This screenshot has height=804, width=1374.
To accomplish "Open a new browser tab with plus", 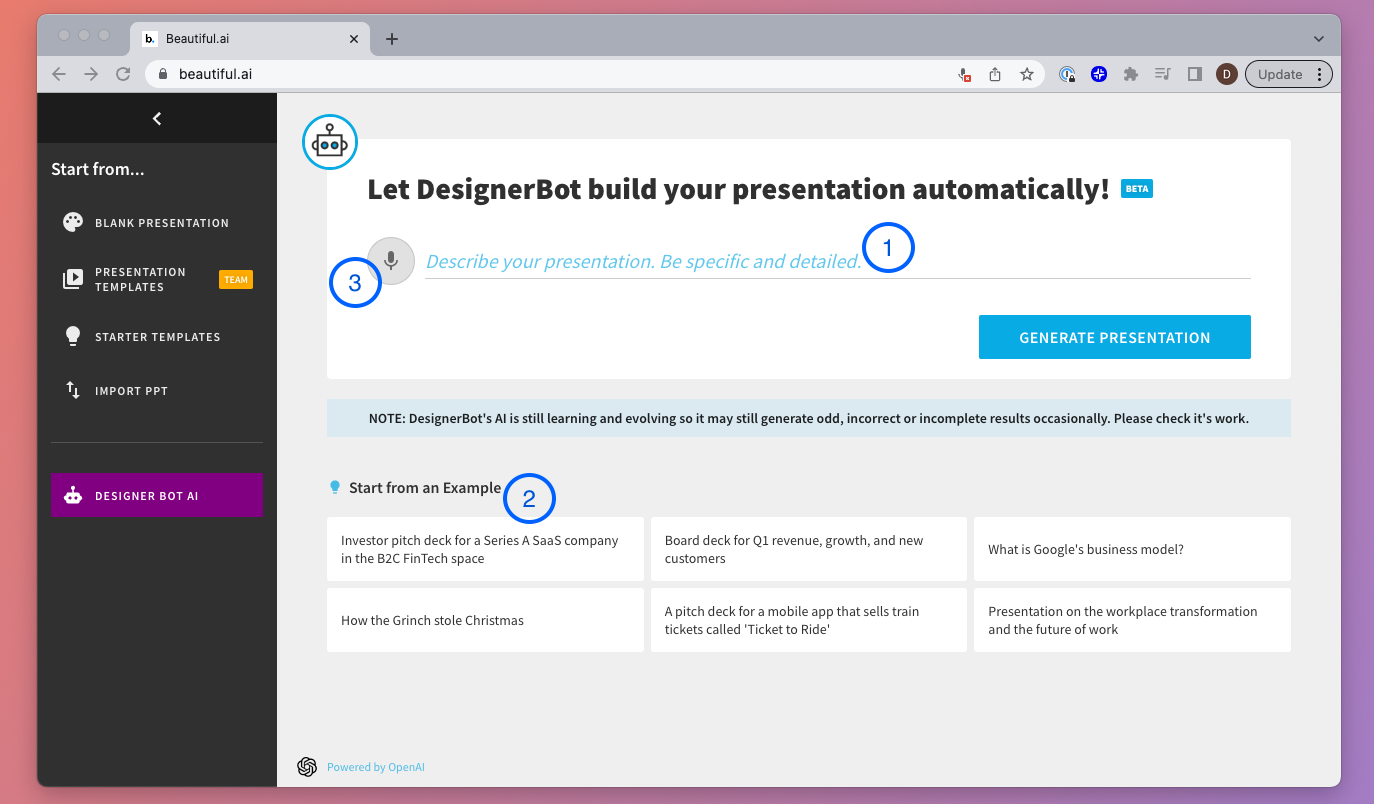I will tap(392, 39).
